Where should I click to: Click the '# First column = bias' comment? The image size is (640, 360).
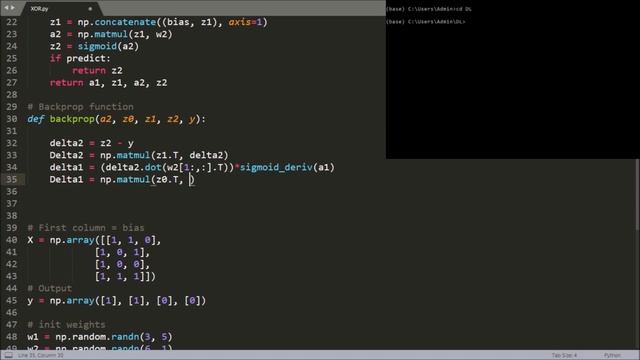click(x=86, y=228)
